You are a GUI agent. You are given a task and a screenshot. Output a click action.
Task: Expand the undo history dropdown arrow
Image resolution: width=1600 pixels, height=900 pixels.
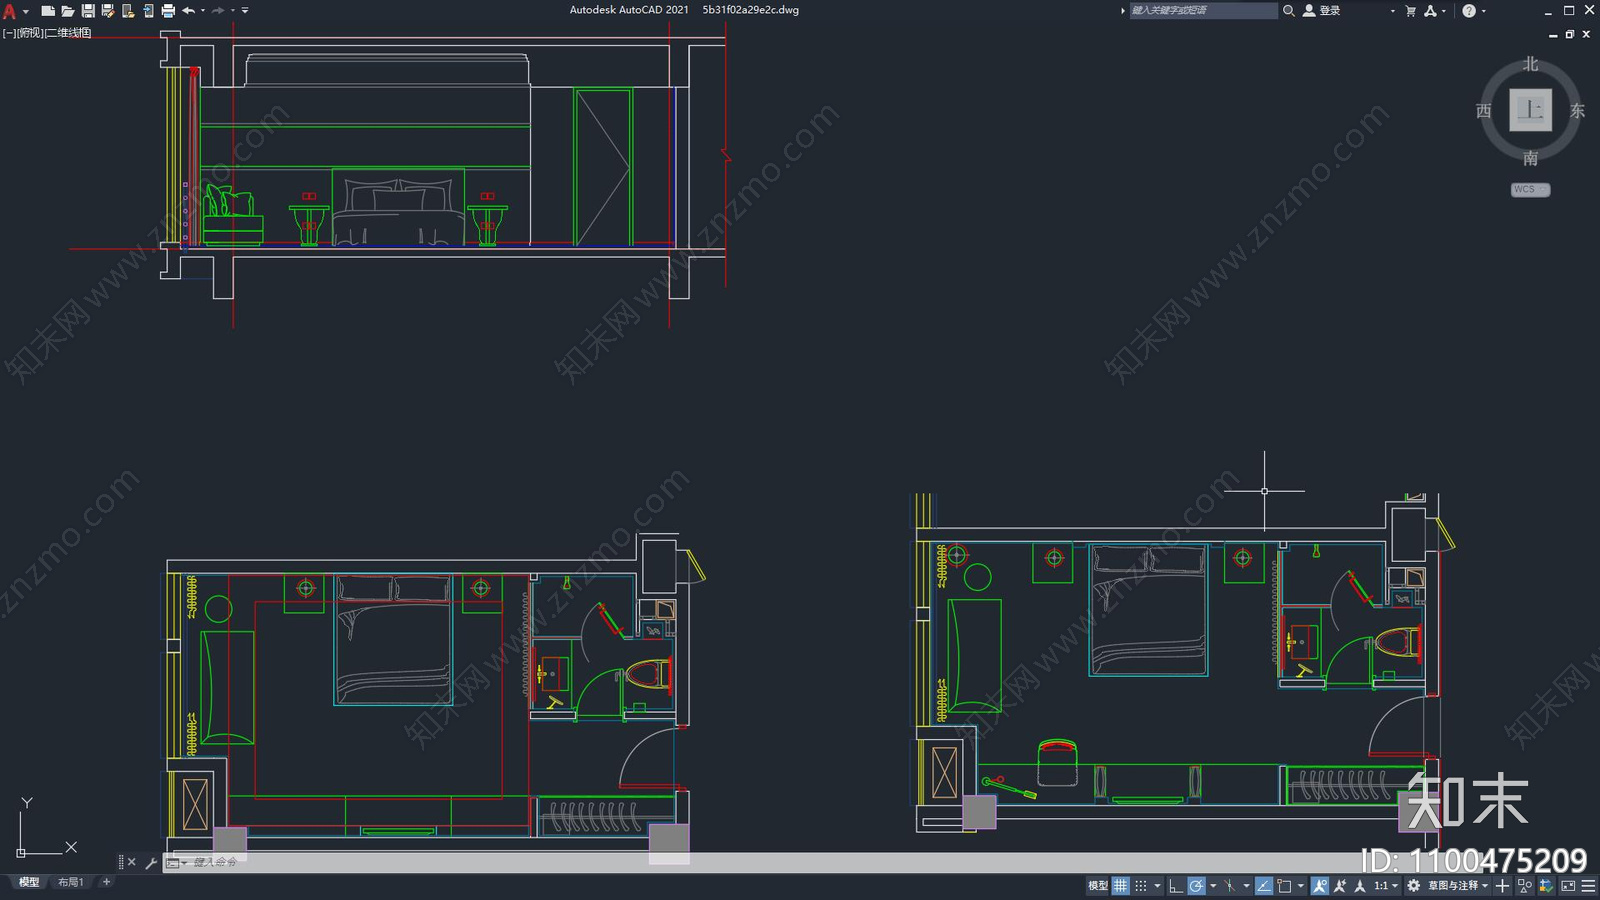pyautogui.click(x=203, y=11)
